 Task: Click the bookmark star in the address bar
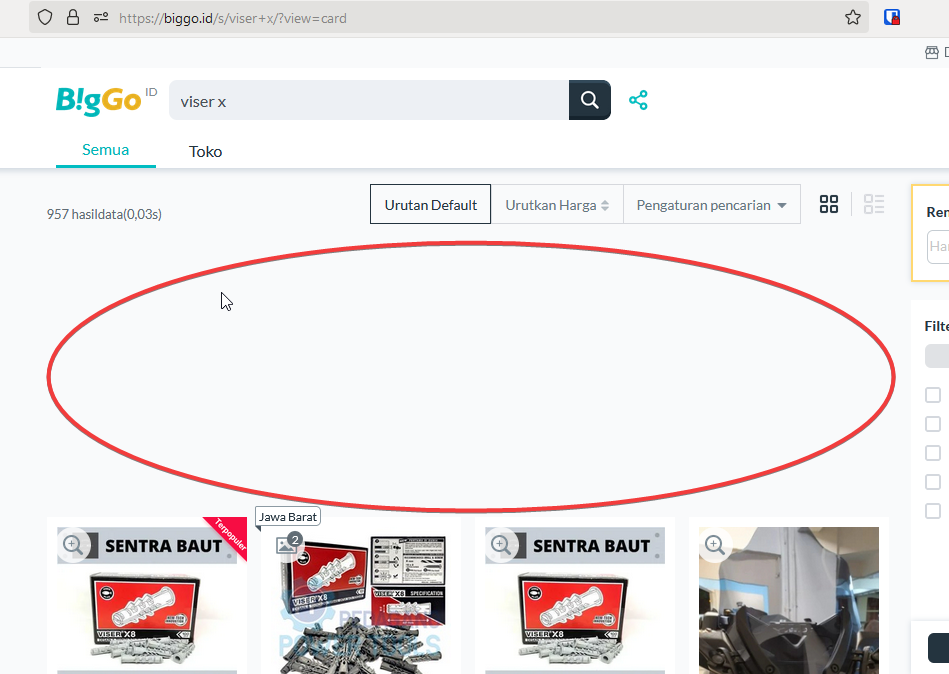(852, 17)
